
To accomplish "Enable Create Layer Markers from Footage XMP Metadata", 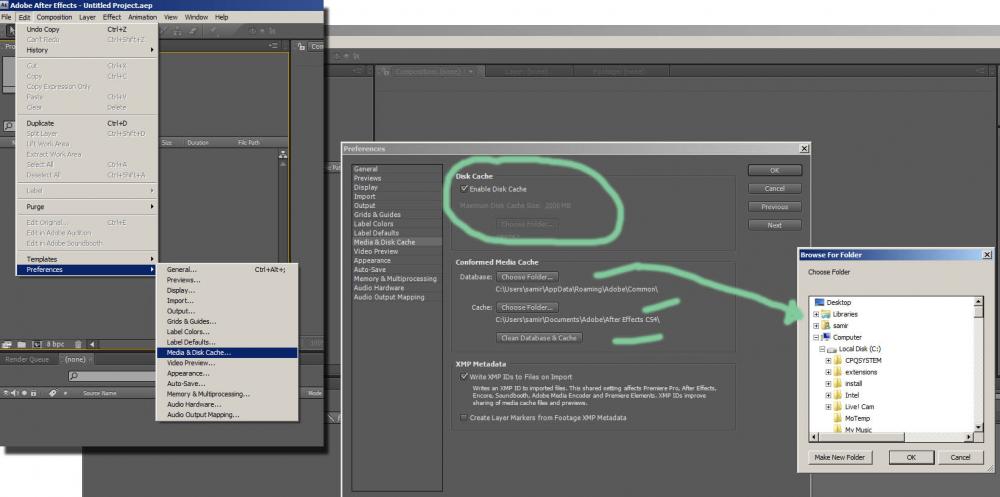I will pos(464,418).
